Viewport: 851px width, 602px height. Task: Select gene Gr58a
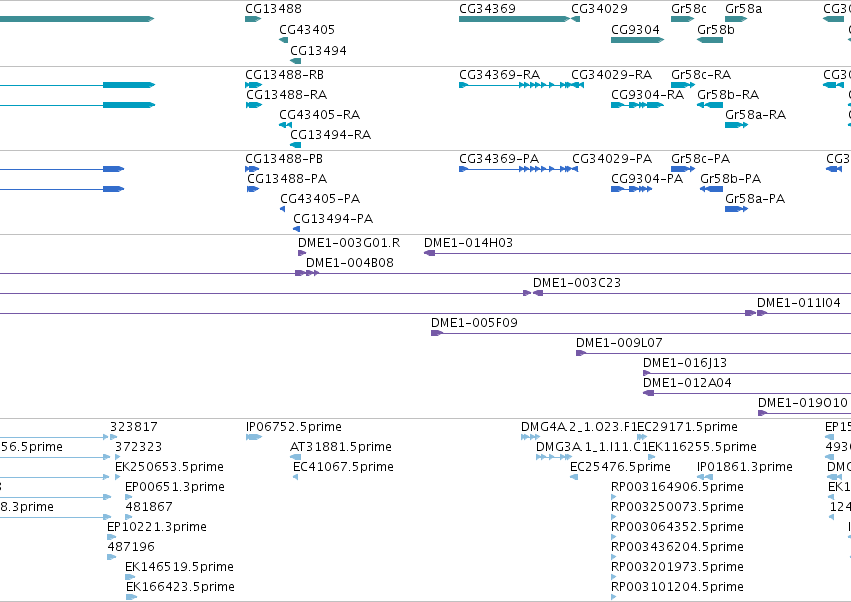(736, 19)
